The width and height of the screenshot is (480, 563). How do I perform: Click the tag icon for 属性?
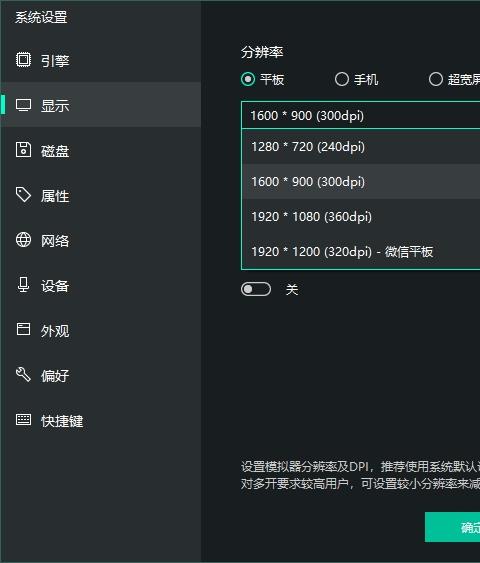(x=23, y=195)
